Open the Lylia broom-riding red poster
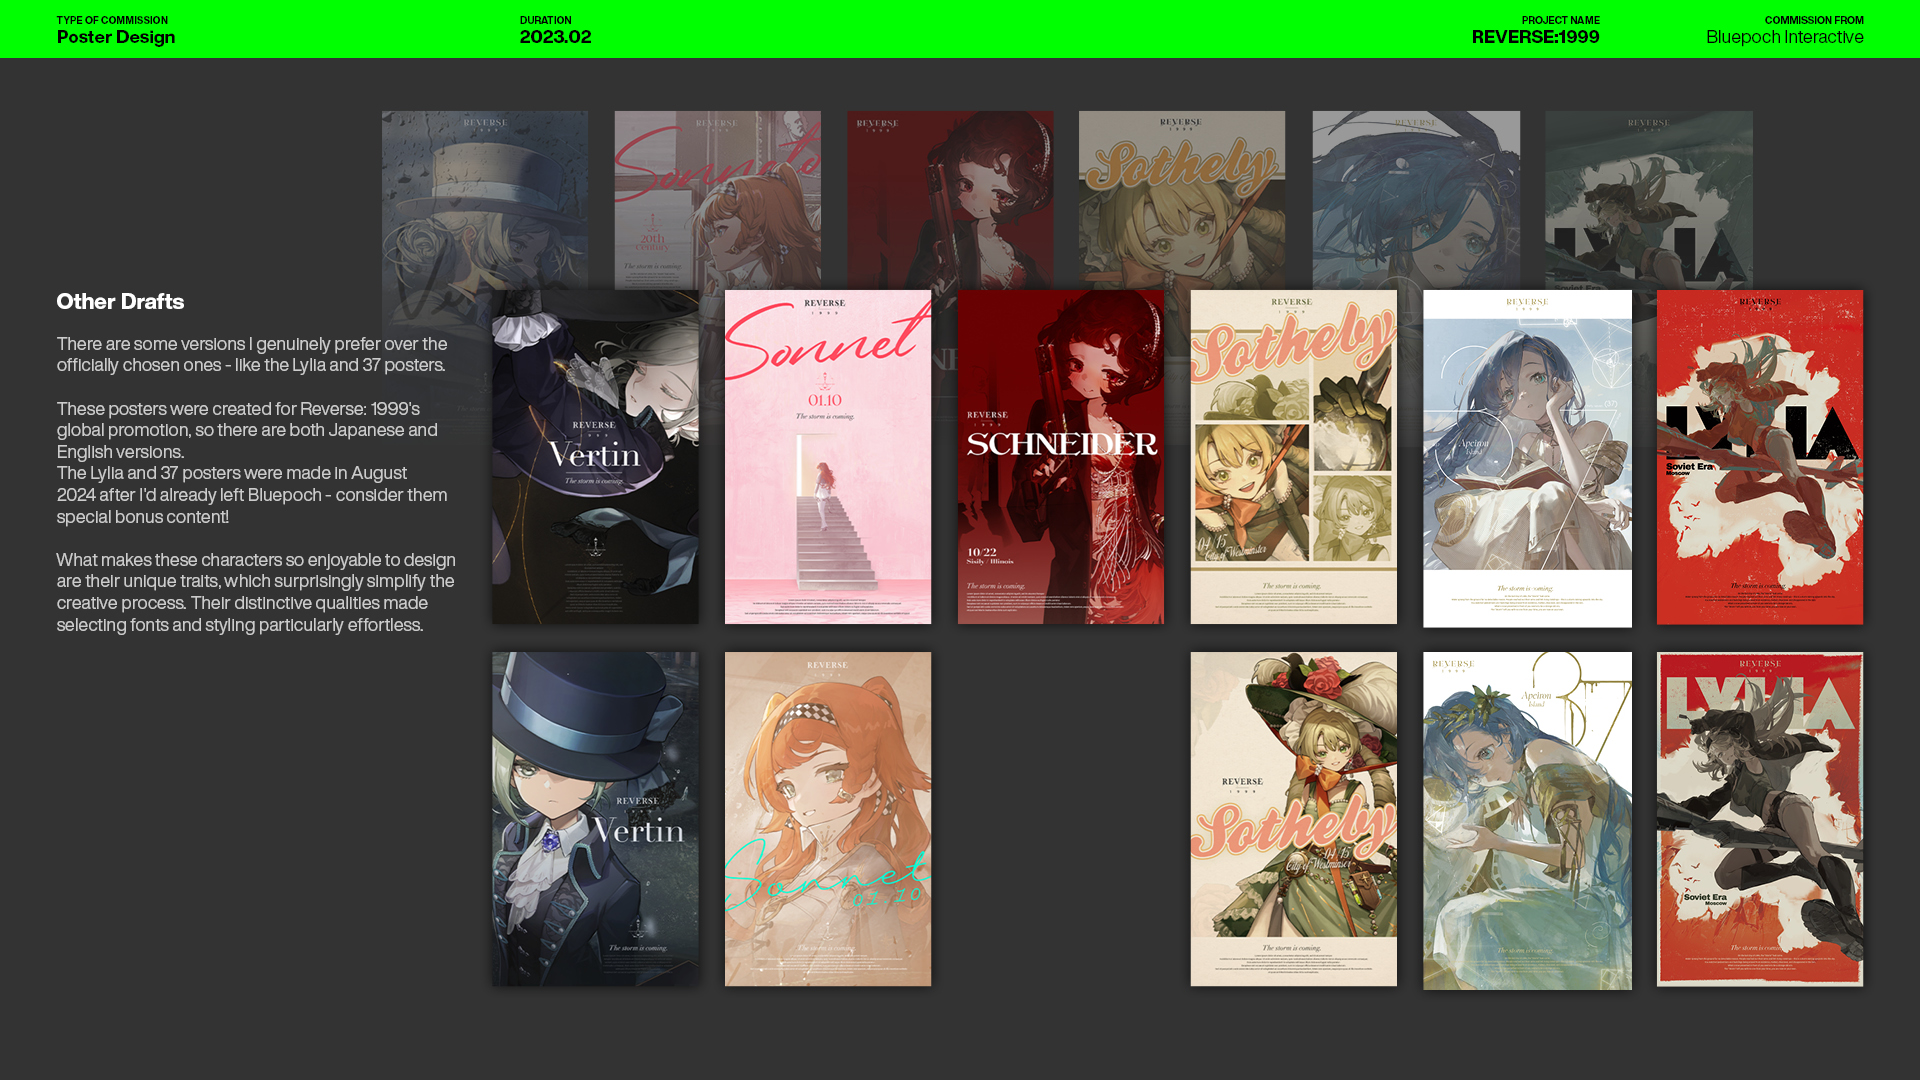The image size is (1920, 1080). [1760, 819]
